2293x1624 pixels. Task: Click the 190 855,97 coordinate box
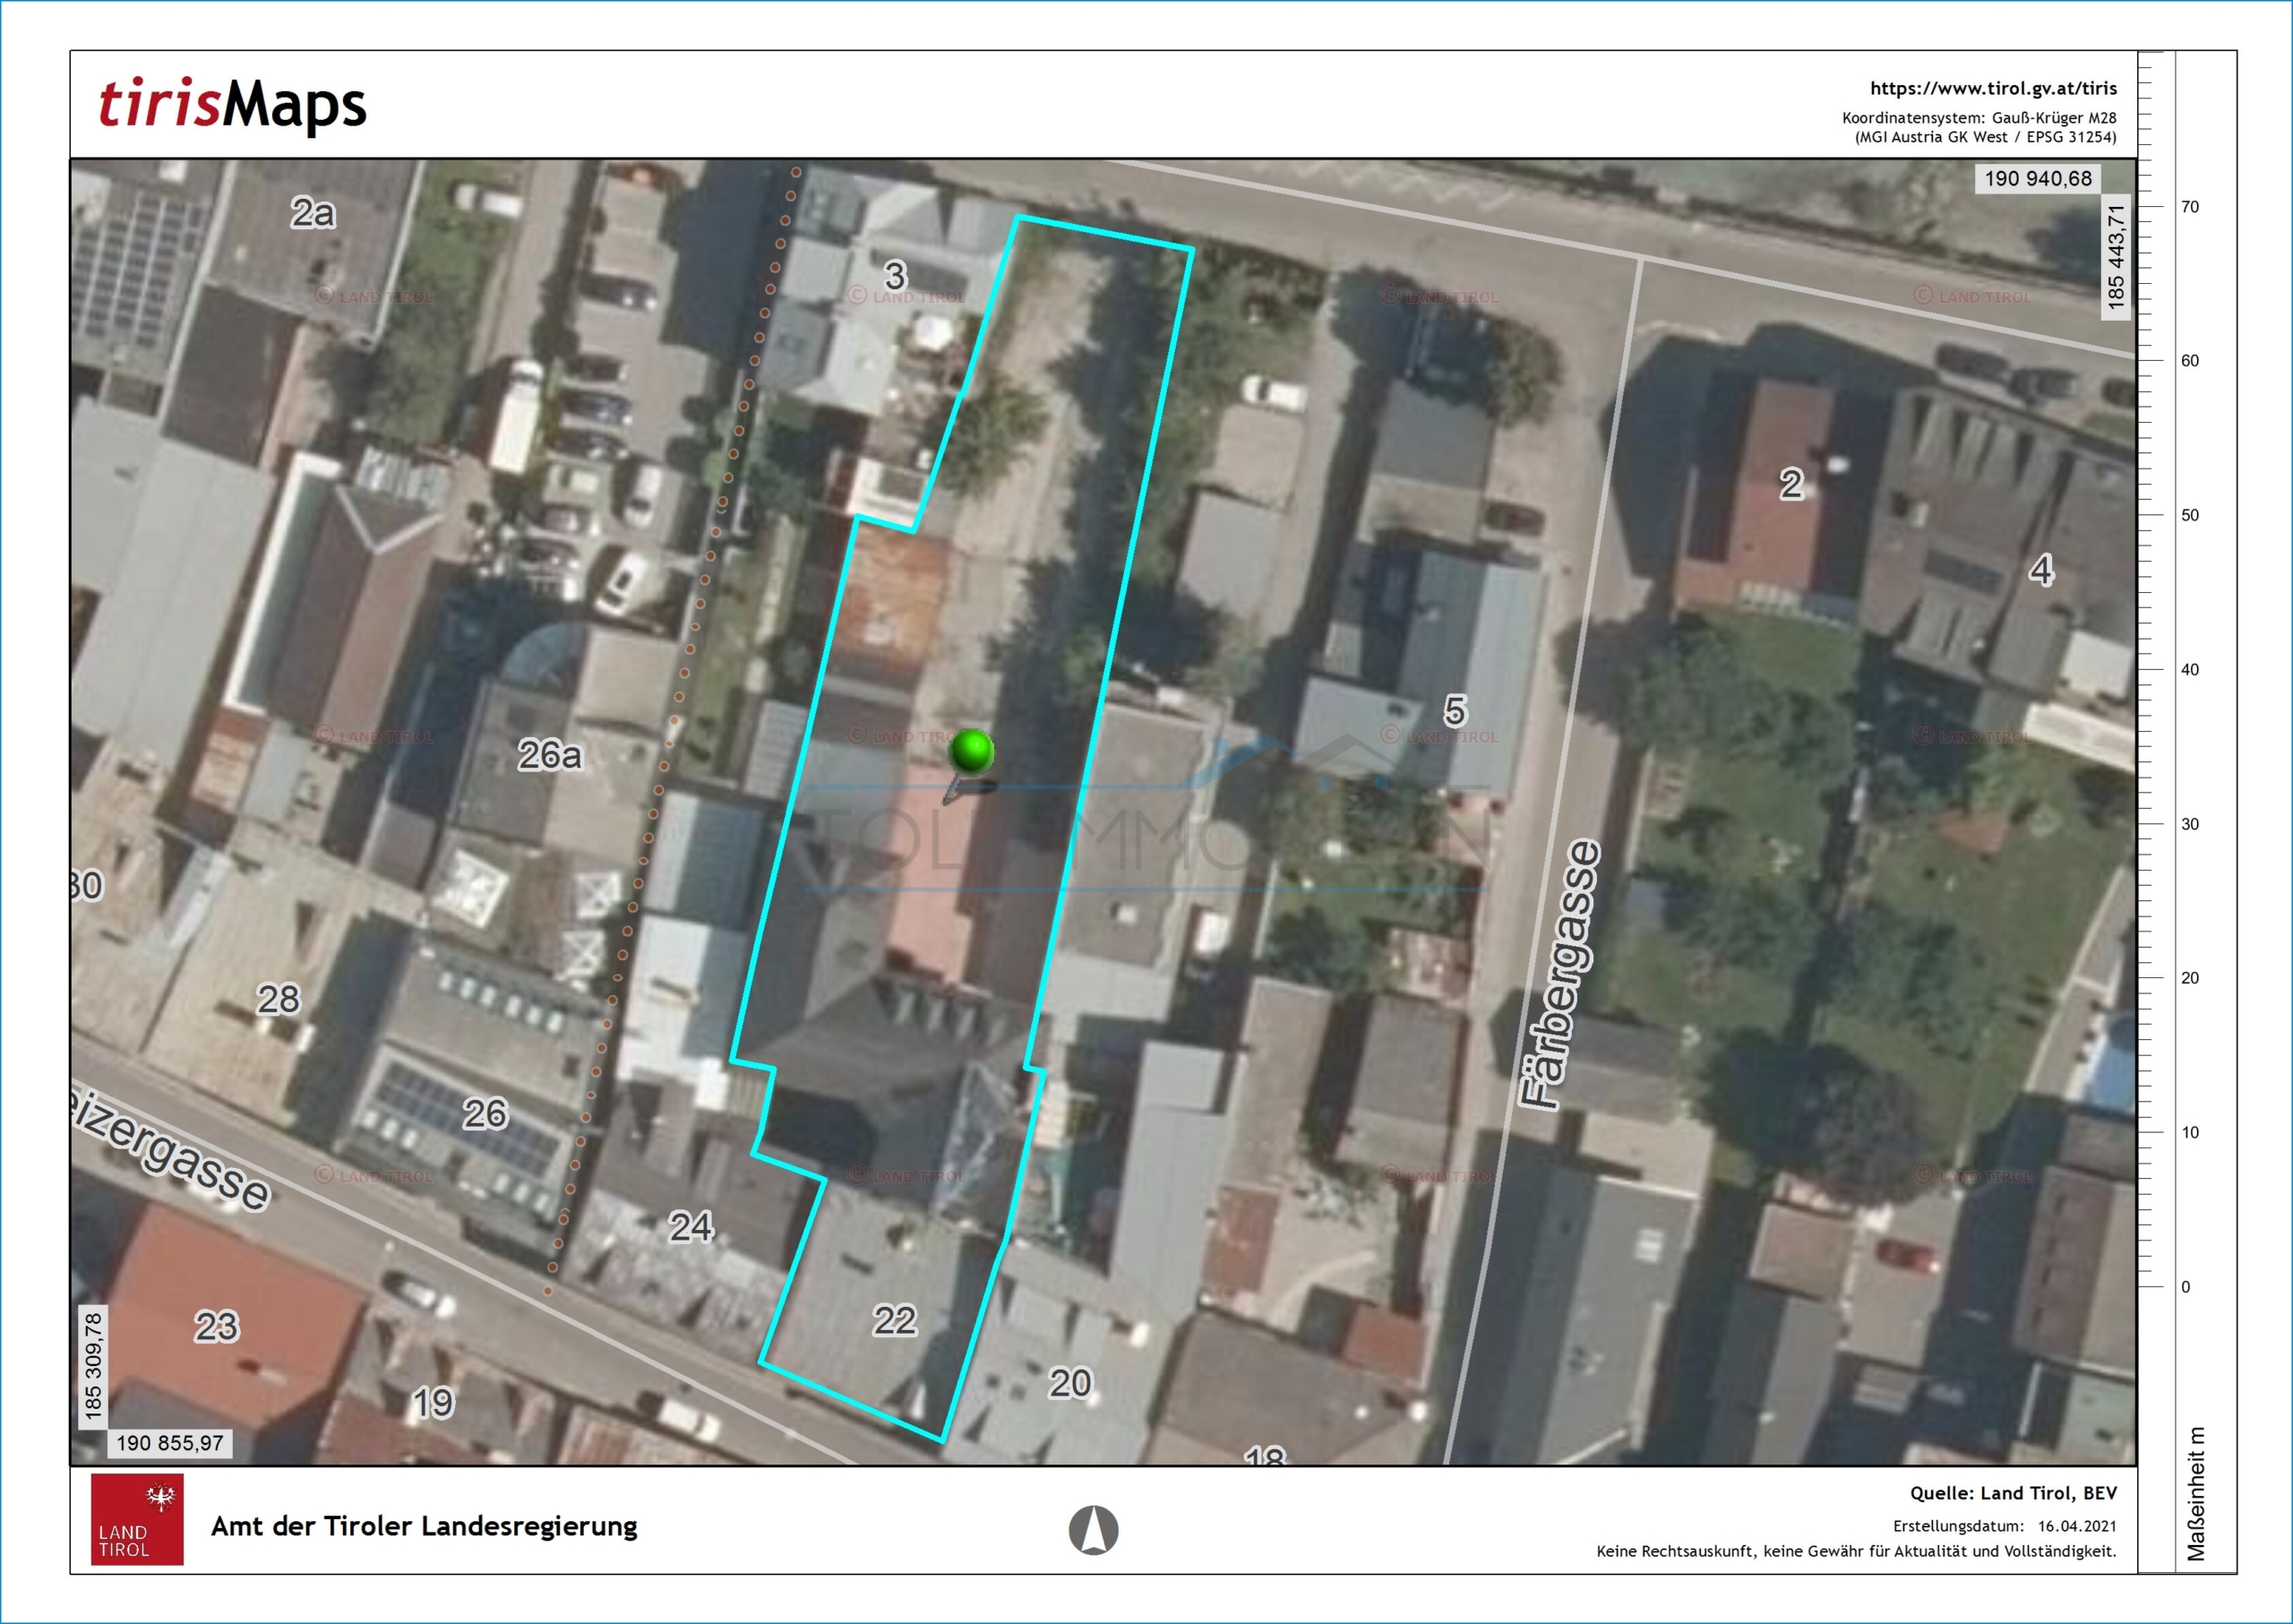[x=170, y=1443]
